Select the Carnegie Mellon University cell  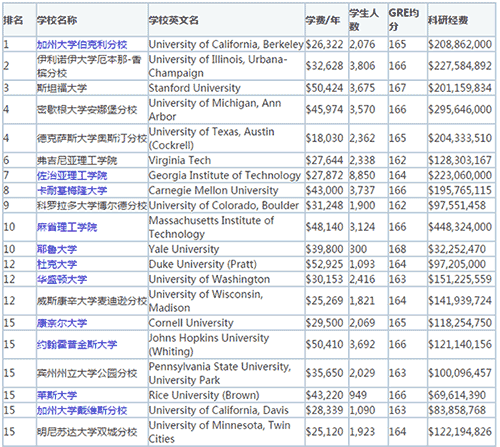tap(226, 190)
